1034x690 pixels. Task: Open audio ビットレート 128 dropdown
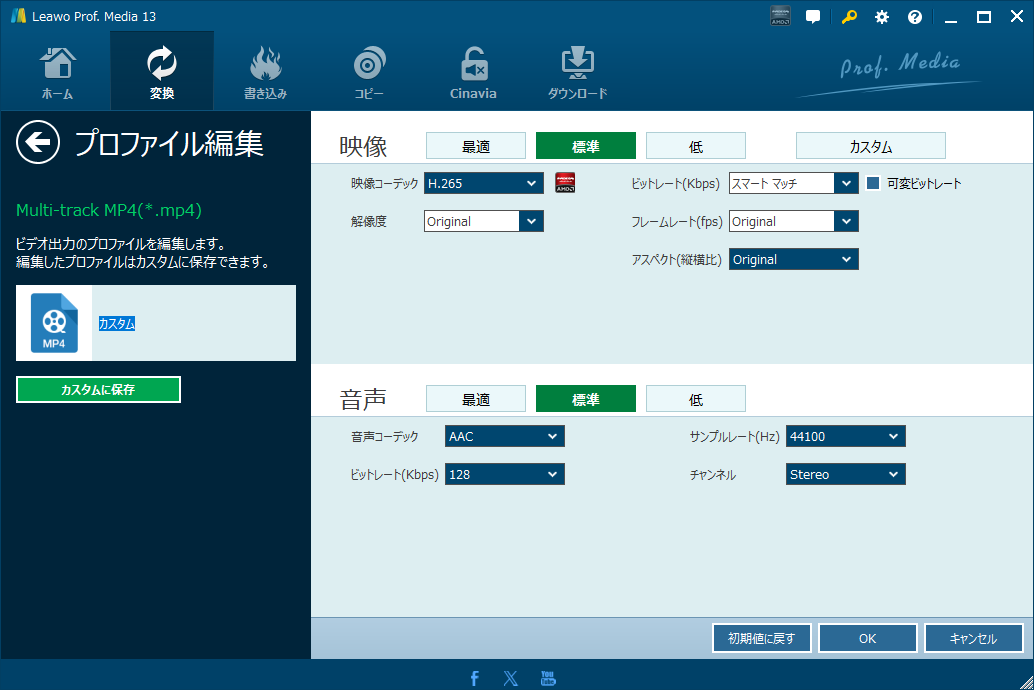tap(505, 474)
